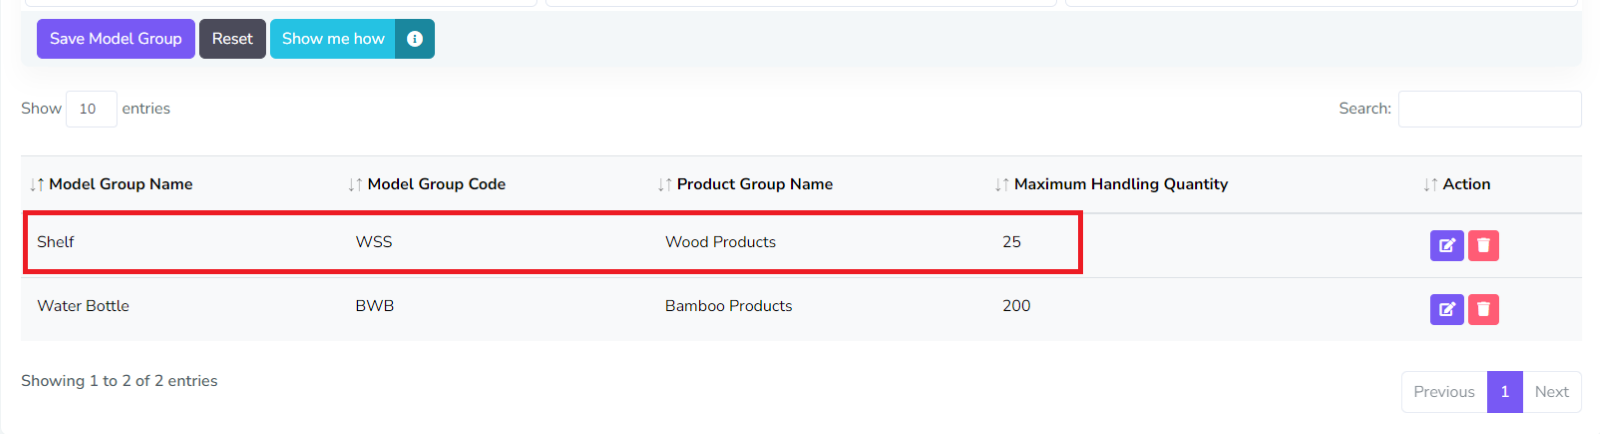The image size is (1600, 434).
Task: Sort the Action column arrows icon
Action: (x=1430, y=185)
